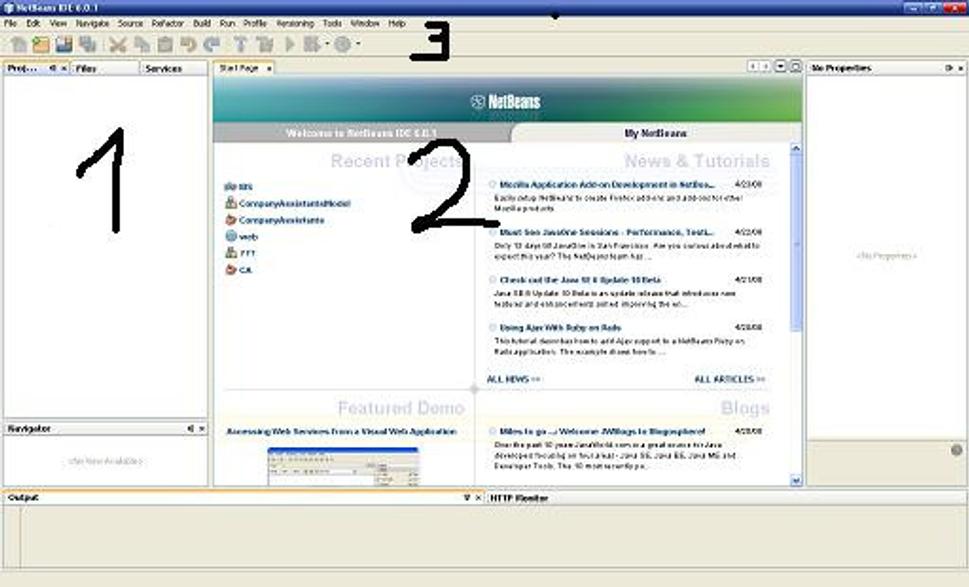
Task: Close the Projects panel tab
Action: pyautogui.click(x=64, y=68)
